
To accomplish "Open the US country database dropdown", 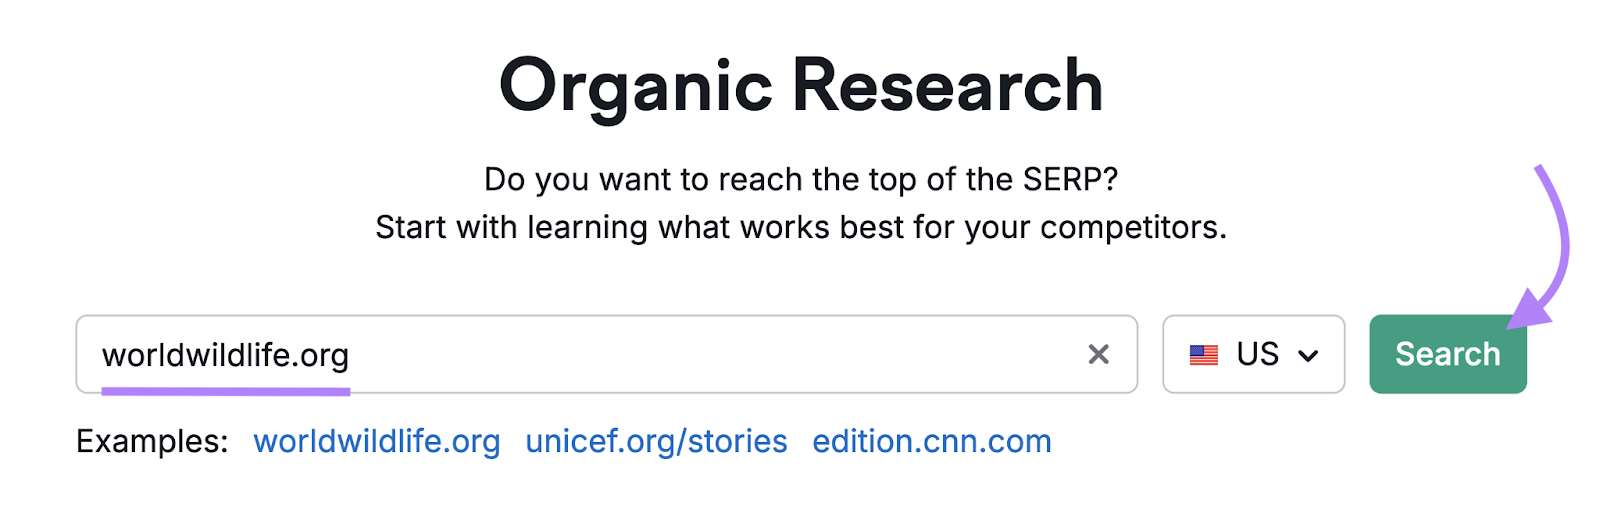I will (1253, 355).
